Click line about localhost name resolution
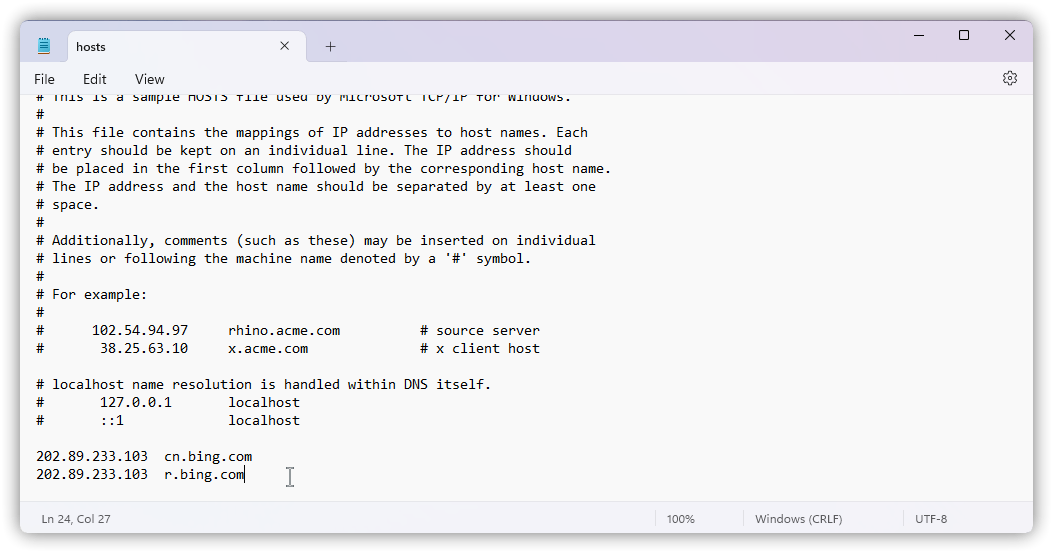1053x553 pixels. [263, 384]
